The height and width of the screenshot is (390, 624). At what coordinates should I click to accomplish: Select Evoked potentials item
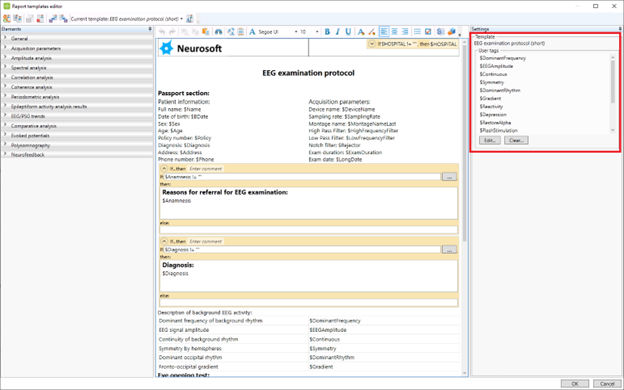(77, 135)
